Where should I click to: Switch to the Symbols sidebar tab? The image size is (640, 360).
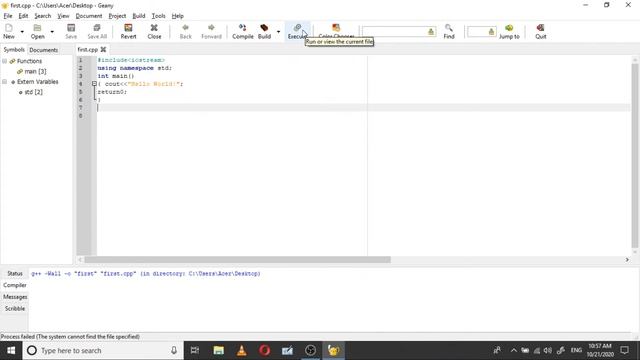click(x=14, y=49)
